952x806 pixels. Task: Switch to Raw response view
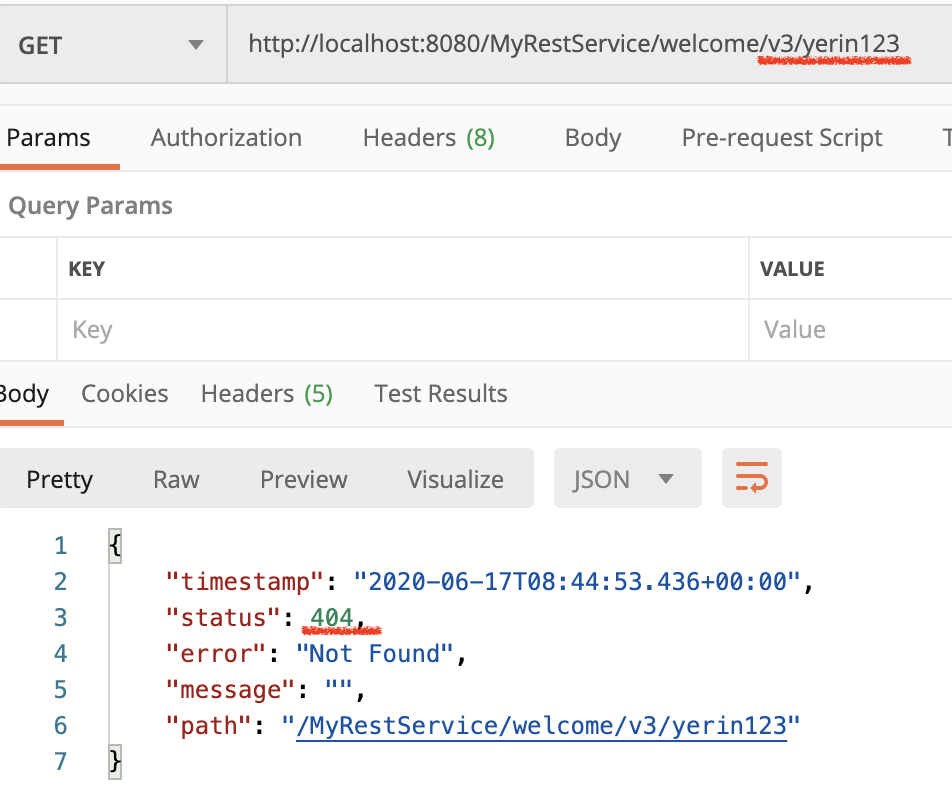pyautogui.click(x=176, y=479)
